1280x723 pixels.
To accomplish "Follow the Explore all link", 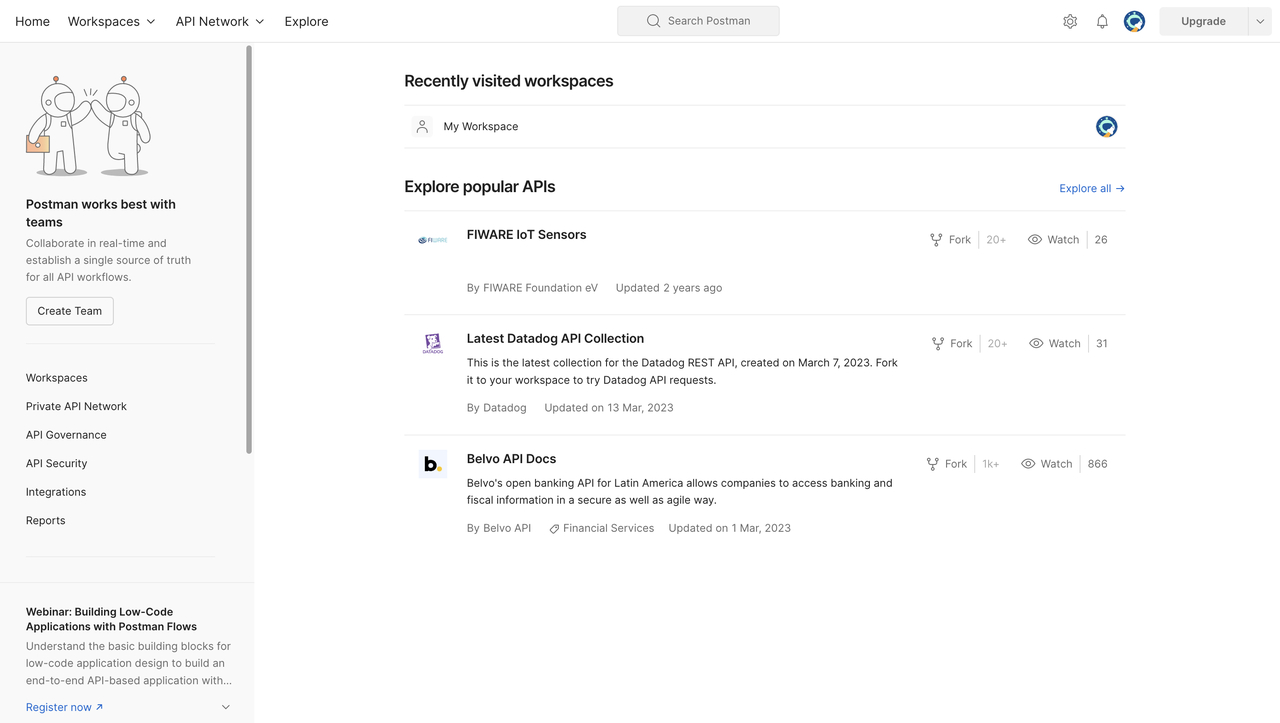I will (x=1092, y=188).
